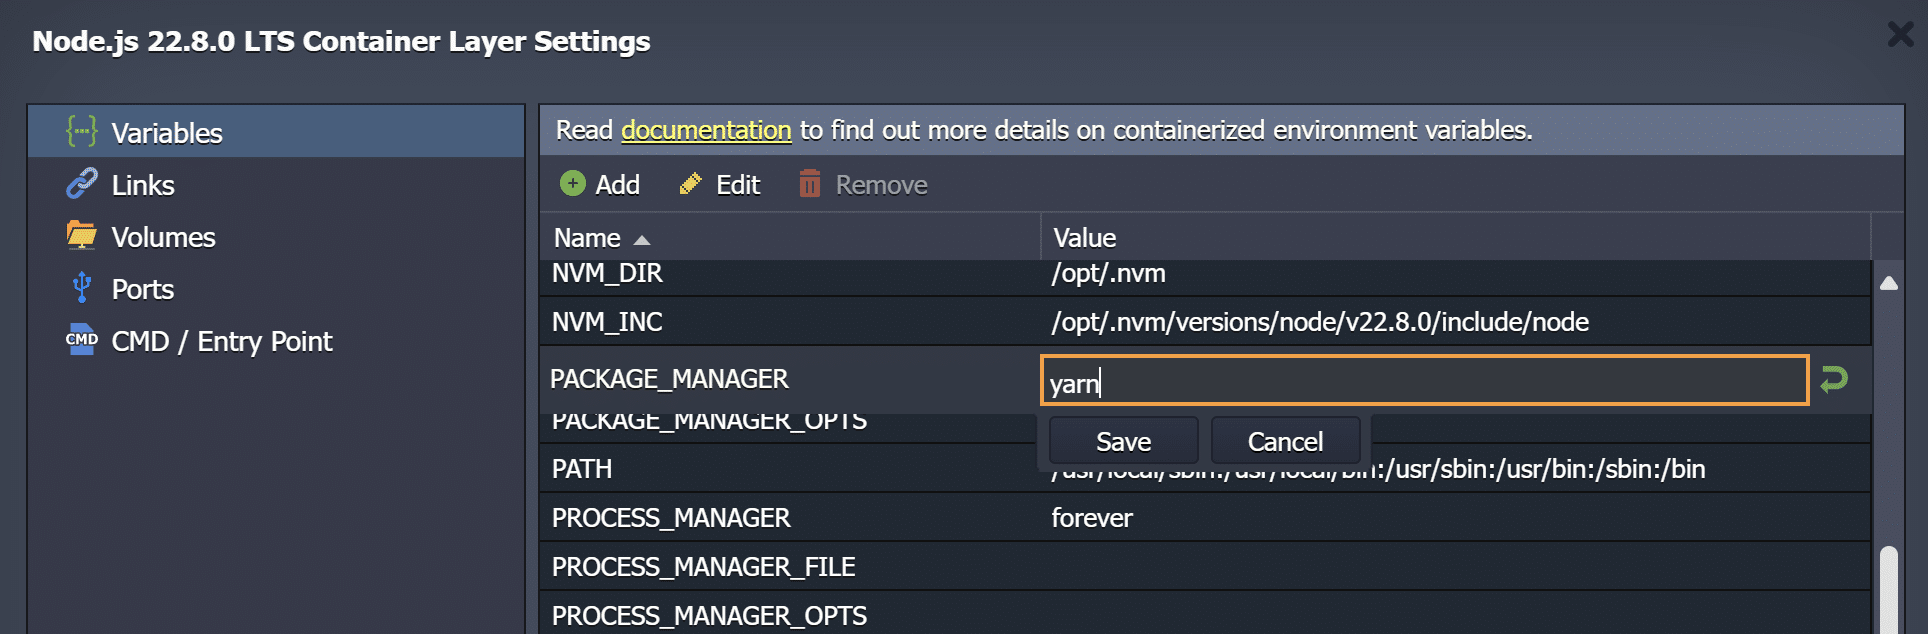
Task: Click the Edit pencil icon
Action: point(690,184)
